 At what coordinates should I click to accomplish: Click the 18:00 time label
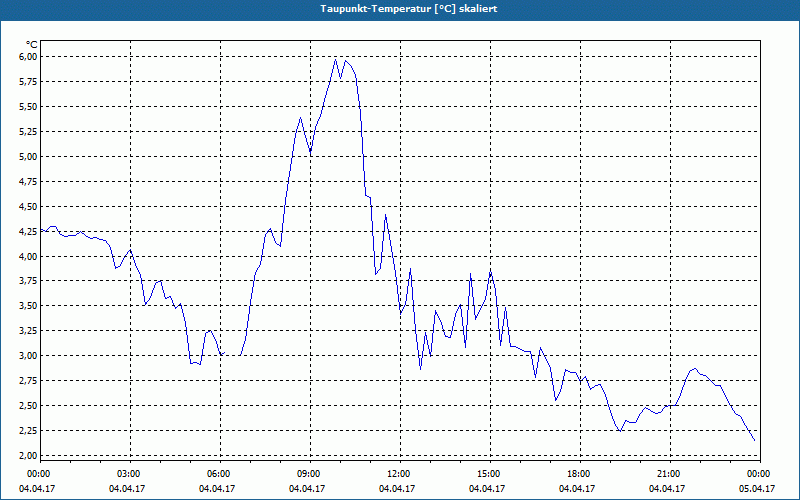[579, 474]
